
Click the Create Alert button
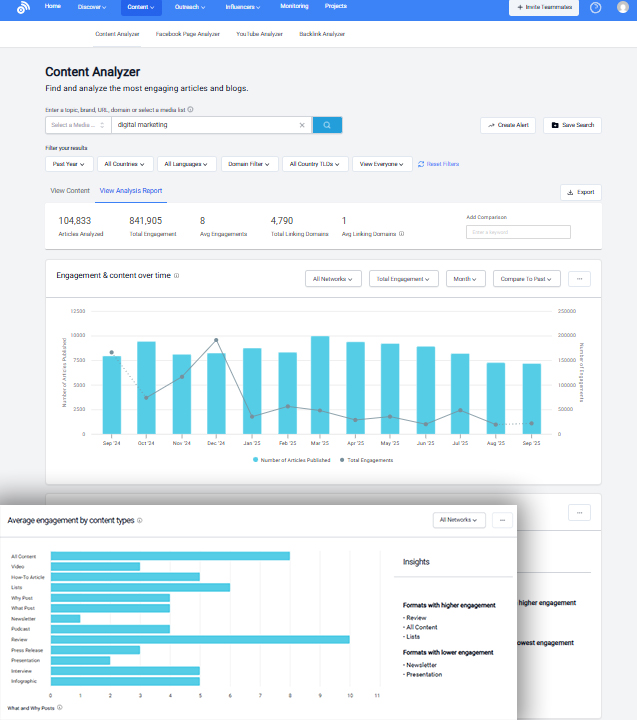click(x=508, y=125)
